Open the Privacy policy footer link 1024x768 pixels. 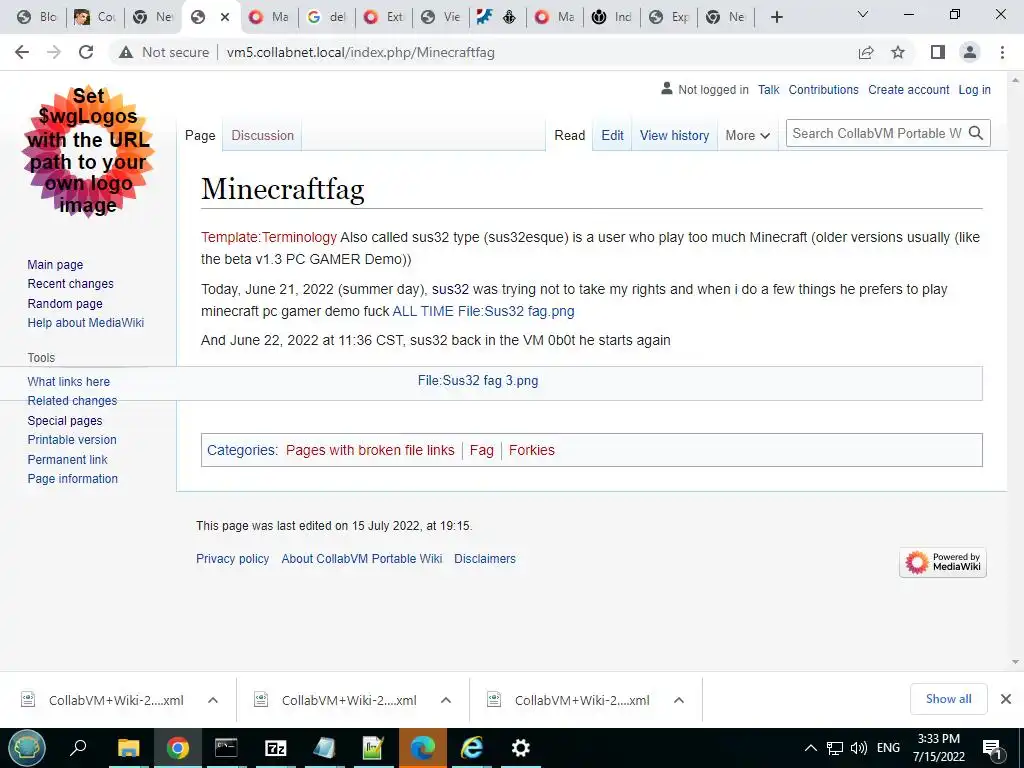point(232,558)
